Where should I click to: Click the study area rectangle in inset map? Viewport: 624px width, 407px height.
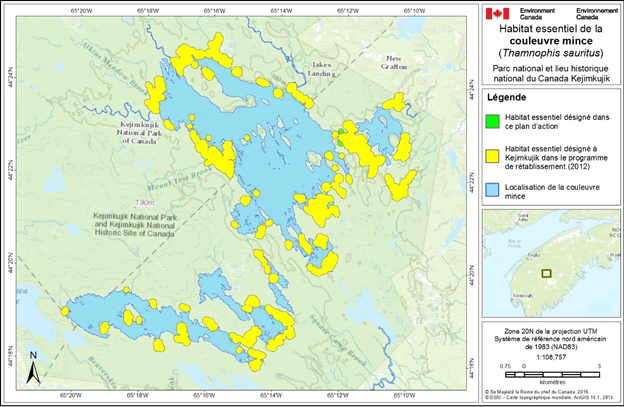tap(546, 272)
